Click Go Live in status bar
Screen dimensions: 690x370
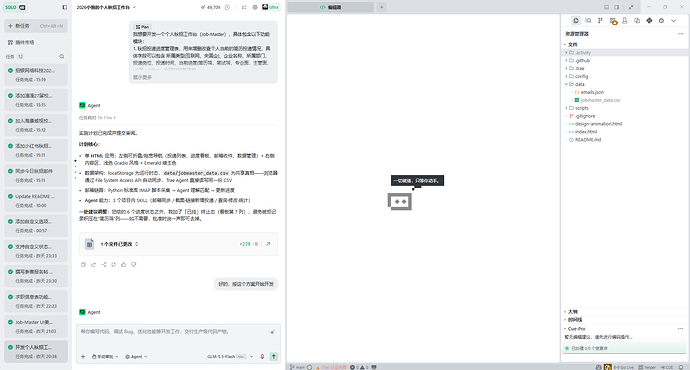point(624,367)
